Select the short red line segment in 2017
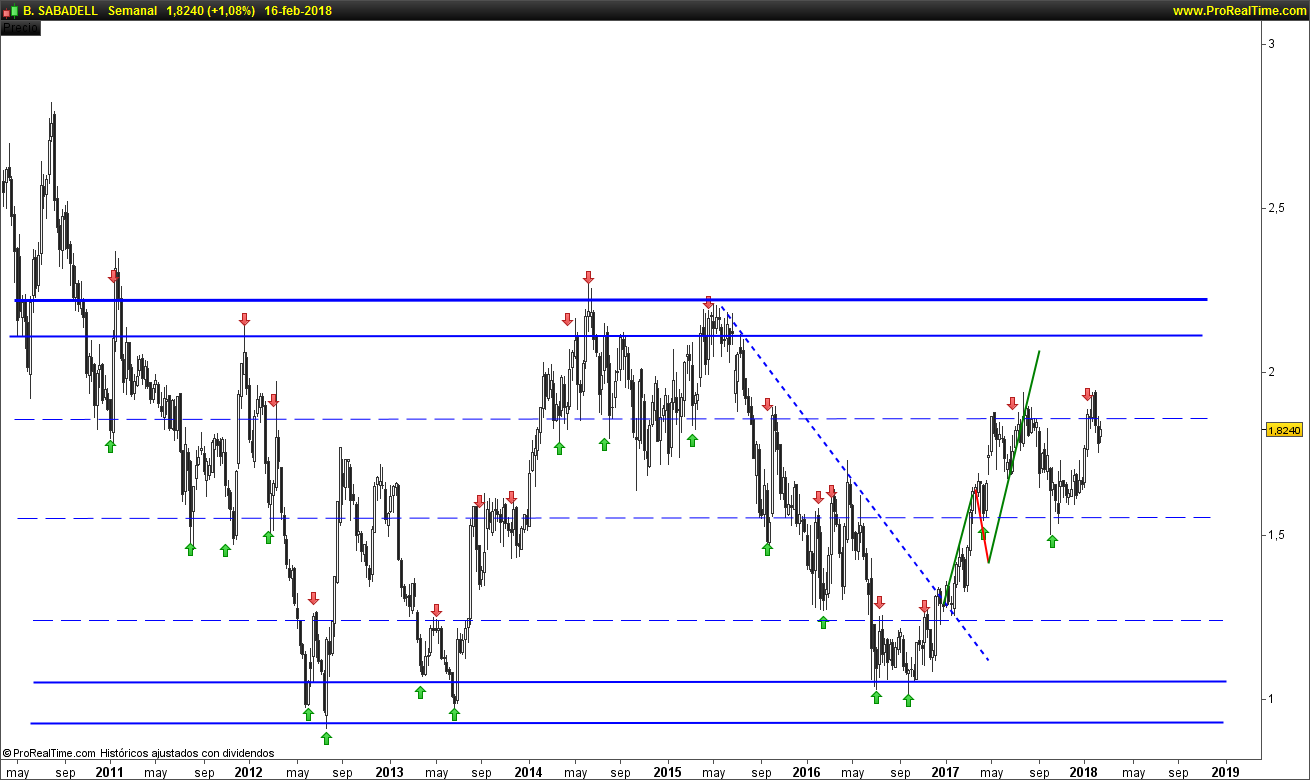The width and height of the screenshot is (1310, 780). 980,526
